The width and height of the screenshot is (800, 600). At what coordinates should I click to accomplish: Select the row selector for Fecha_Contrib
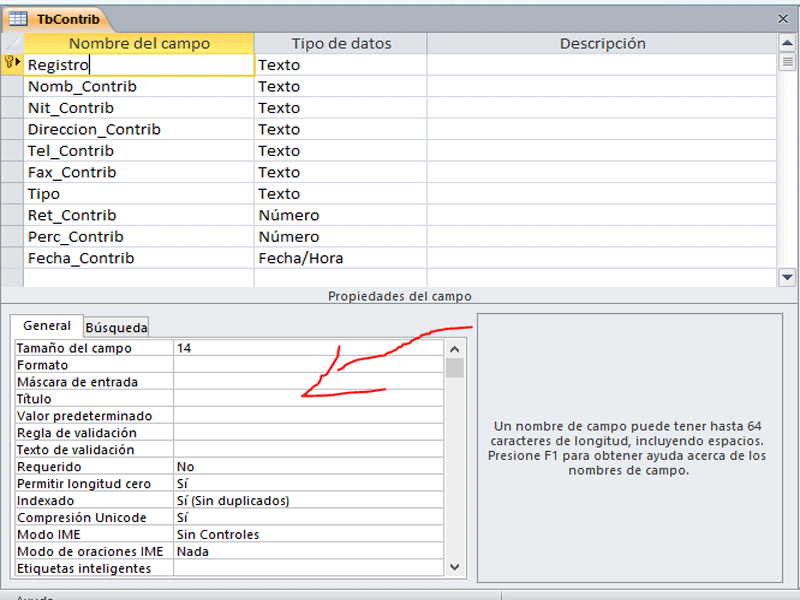10,257
